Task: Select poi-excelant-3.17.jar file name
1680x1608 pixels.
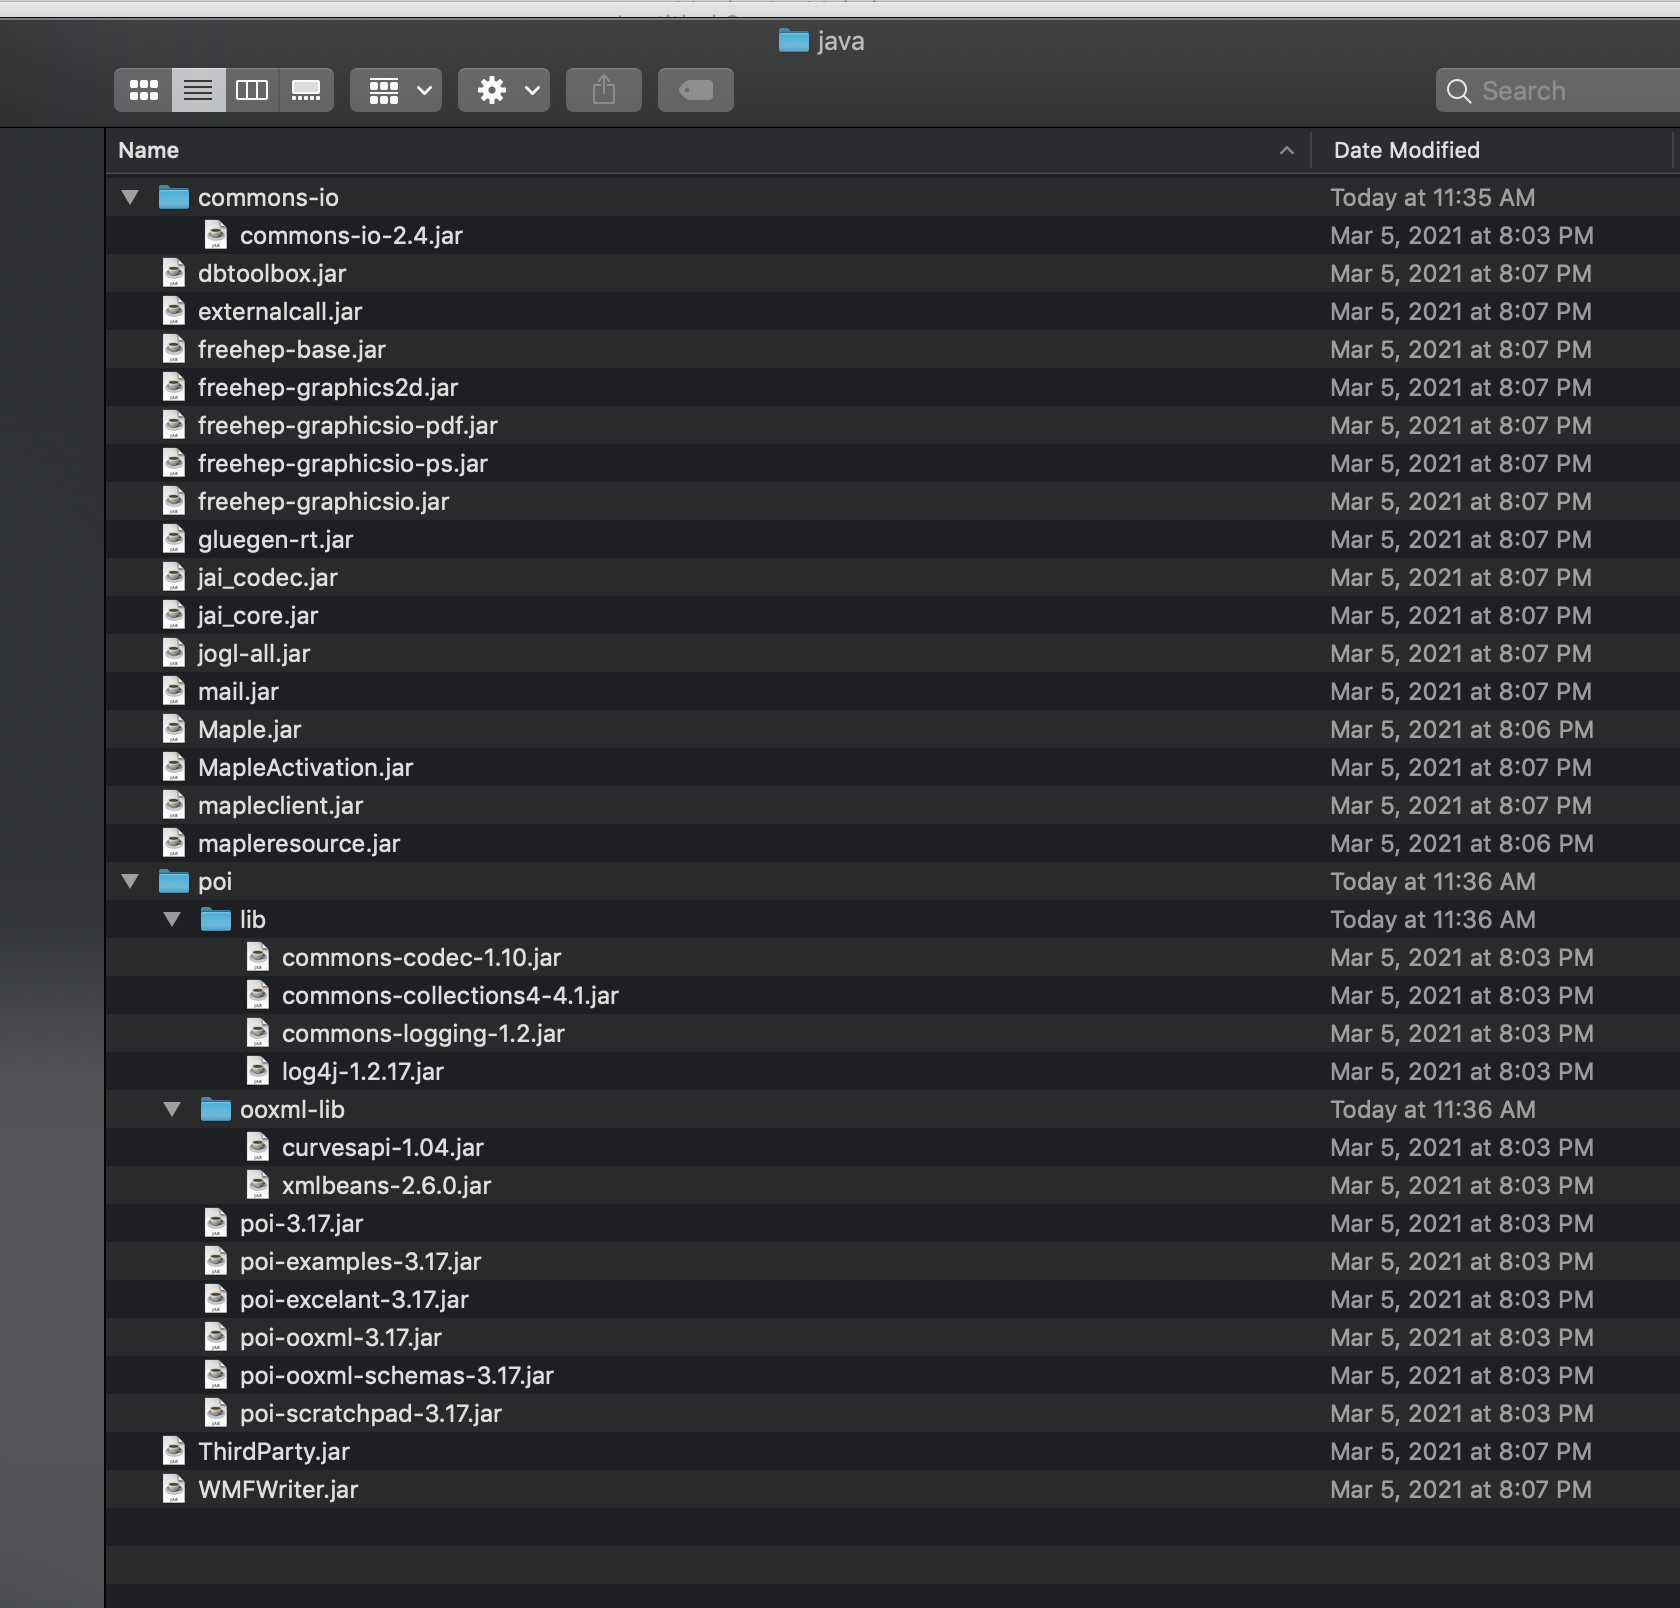Action: (x=354, y=1299)
